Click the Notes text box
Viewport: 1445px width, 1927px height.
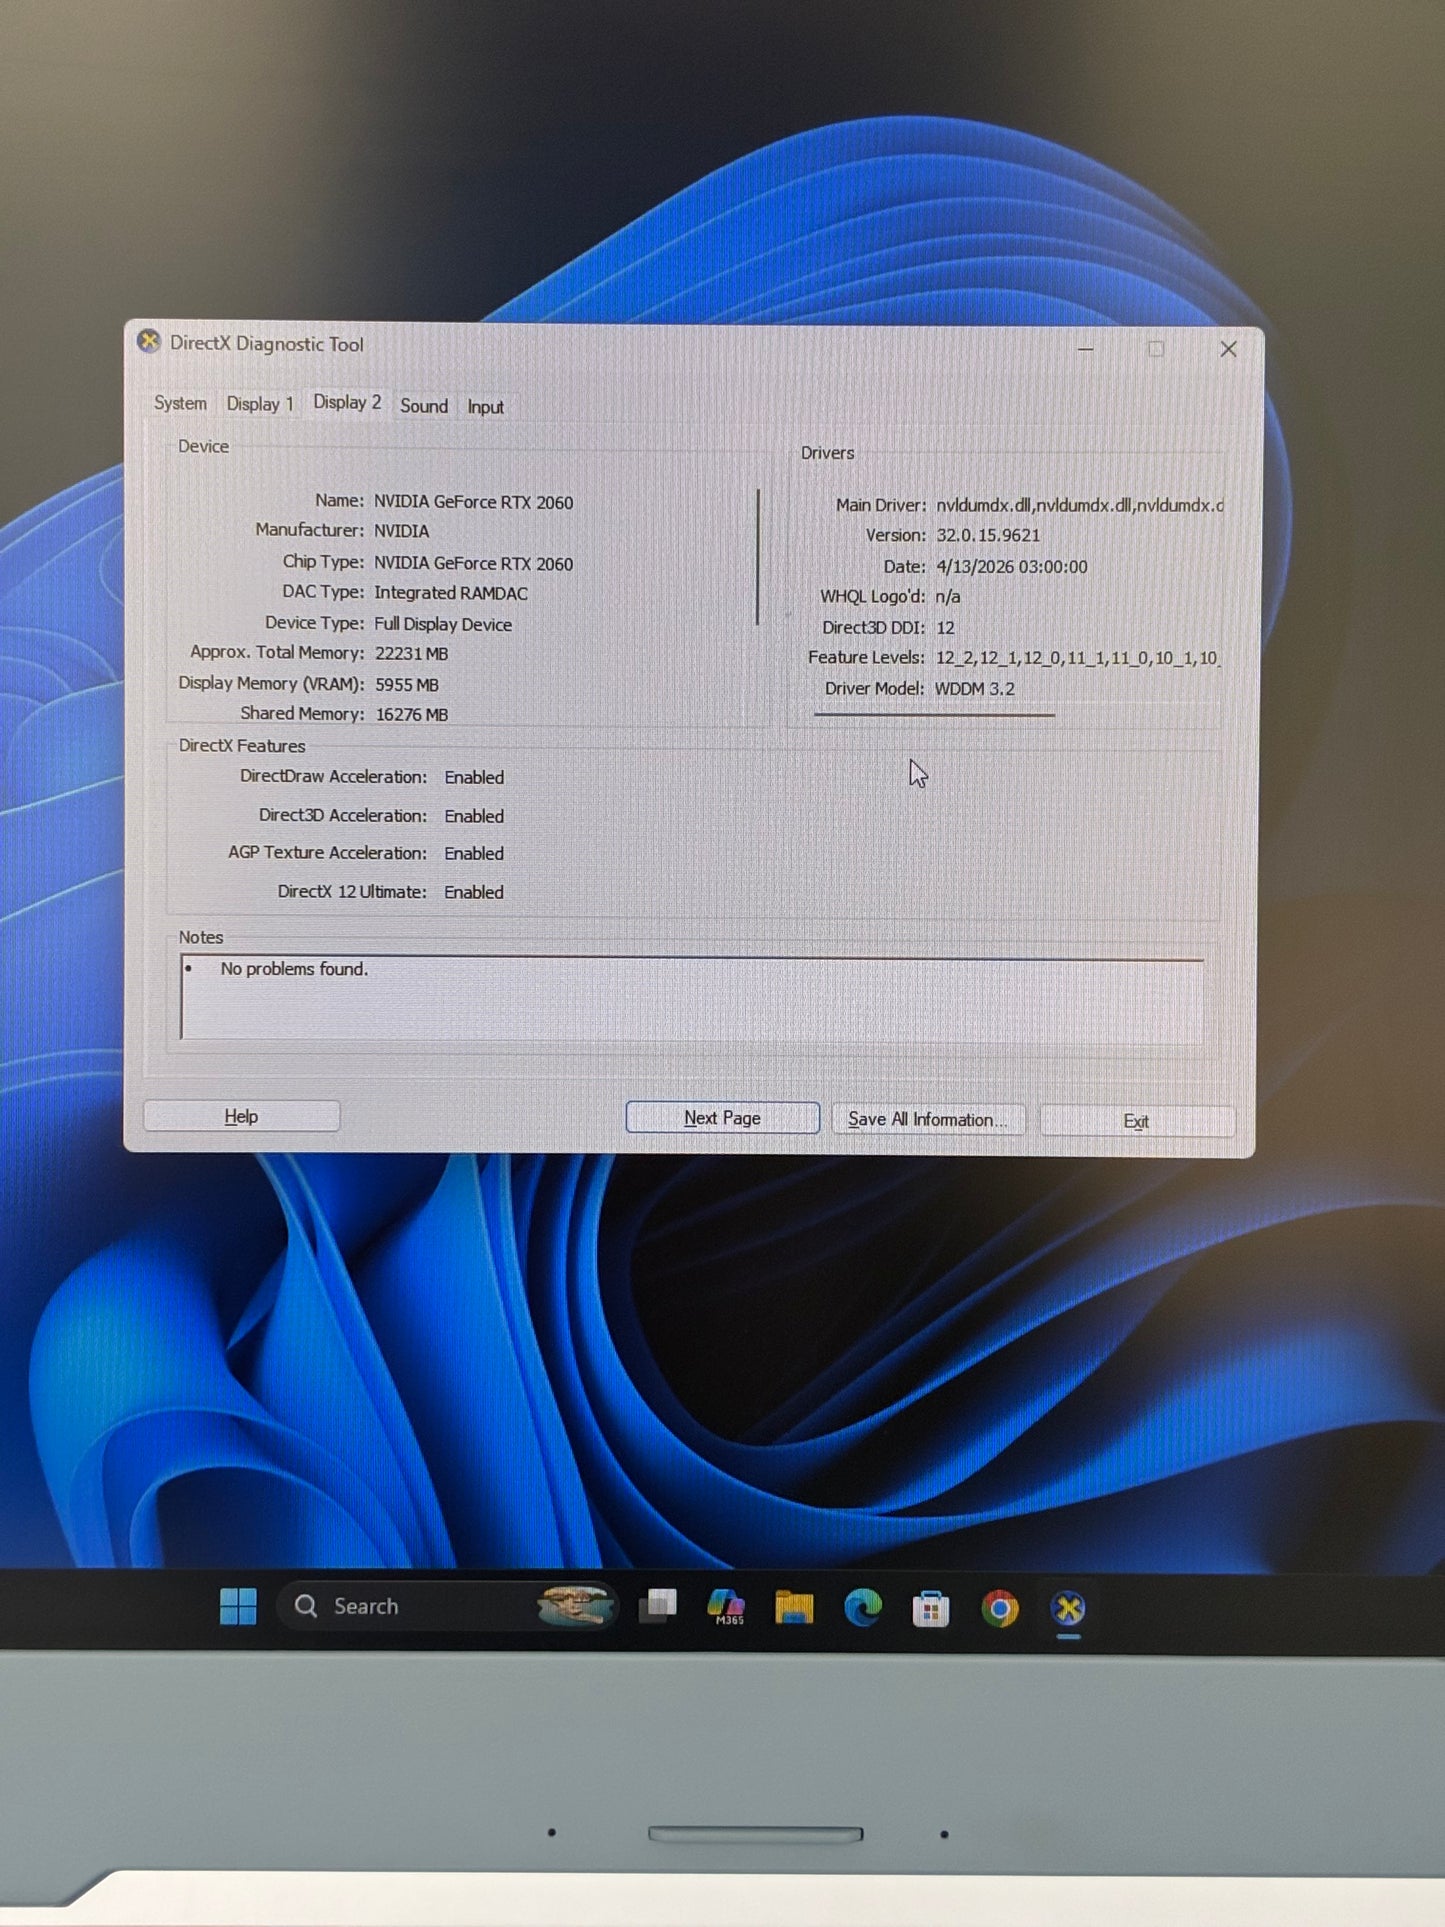[691, 998]
